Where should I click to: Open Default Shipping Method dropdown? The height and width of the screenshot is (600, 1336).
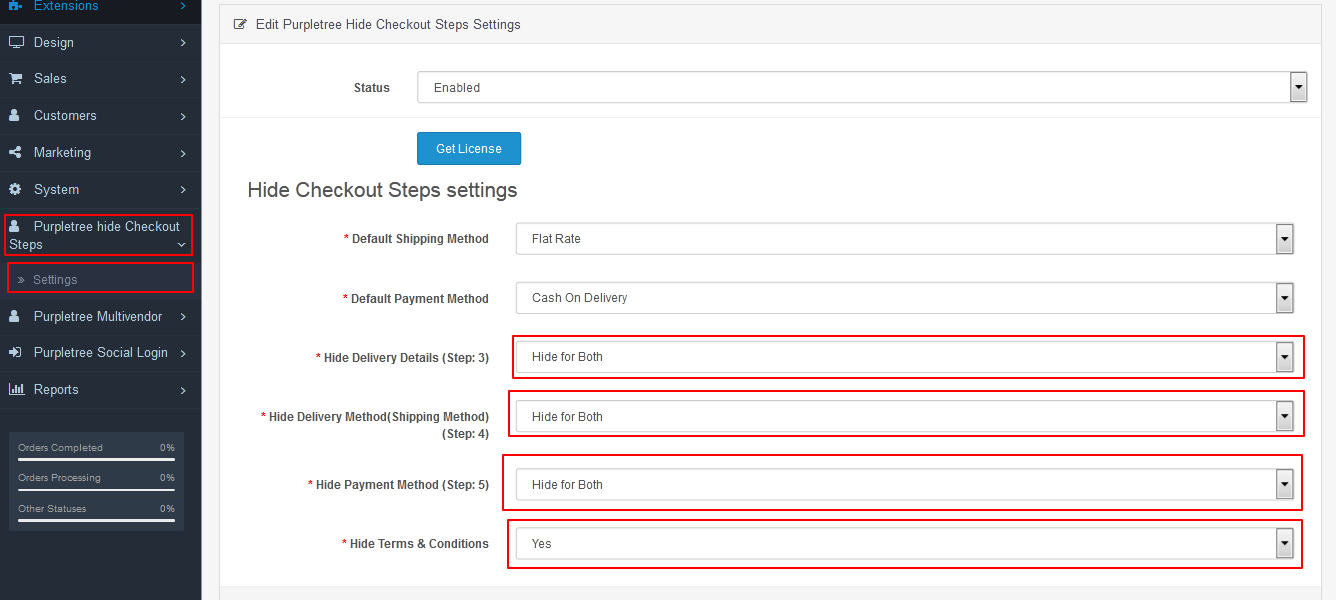point(905,239)
